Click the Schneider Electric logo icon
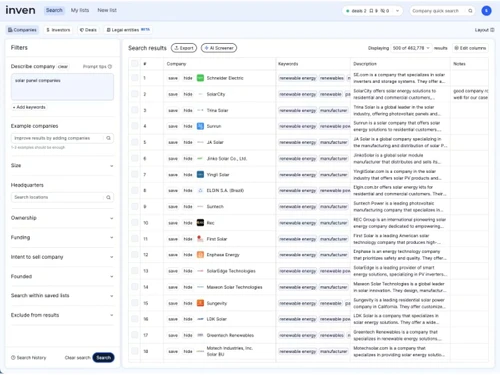500x375 pixels. (200, 78)
